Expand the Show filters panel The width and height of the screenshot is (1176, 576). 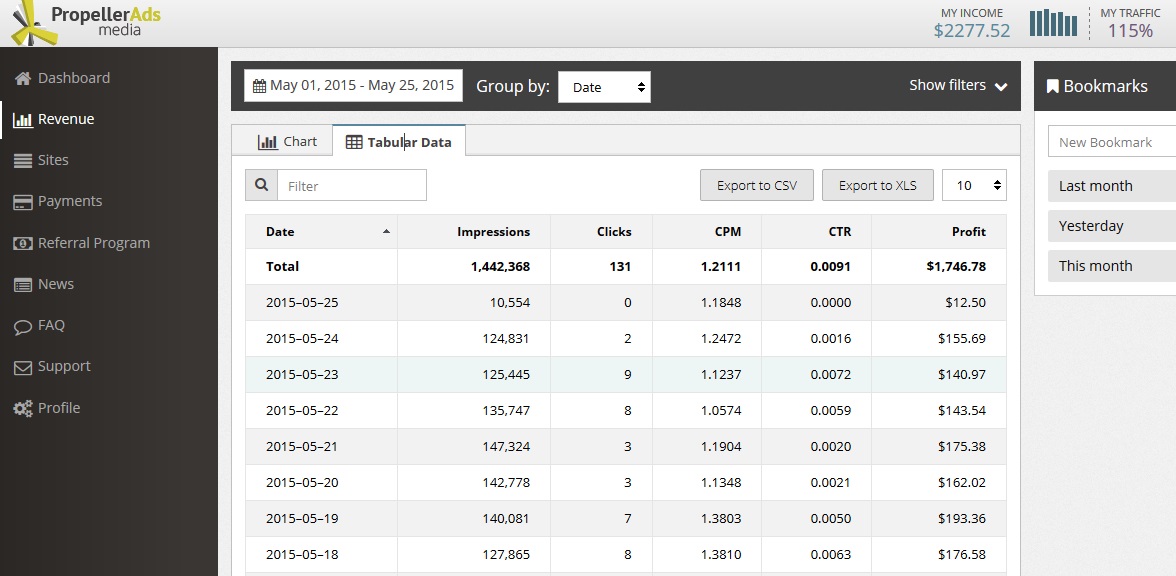tap(958, 86)
